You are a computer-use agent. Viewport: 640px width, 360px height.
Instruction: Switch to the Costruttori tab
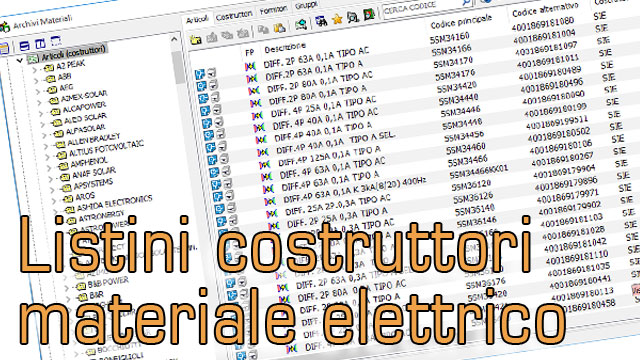coord(234,16)
